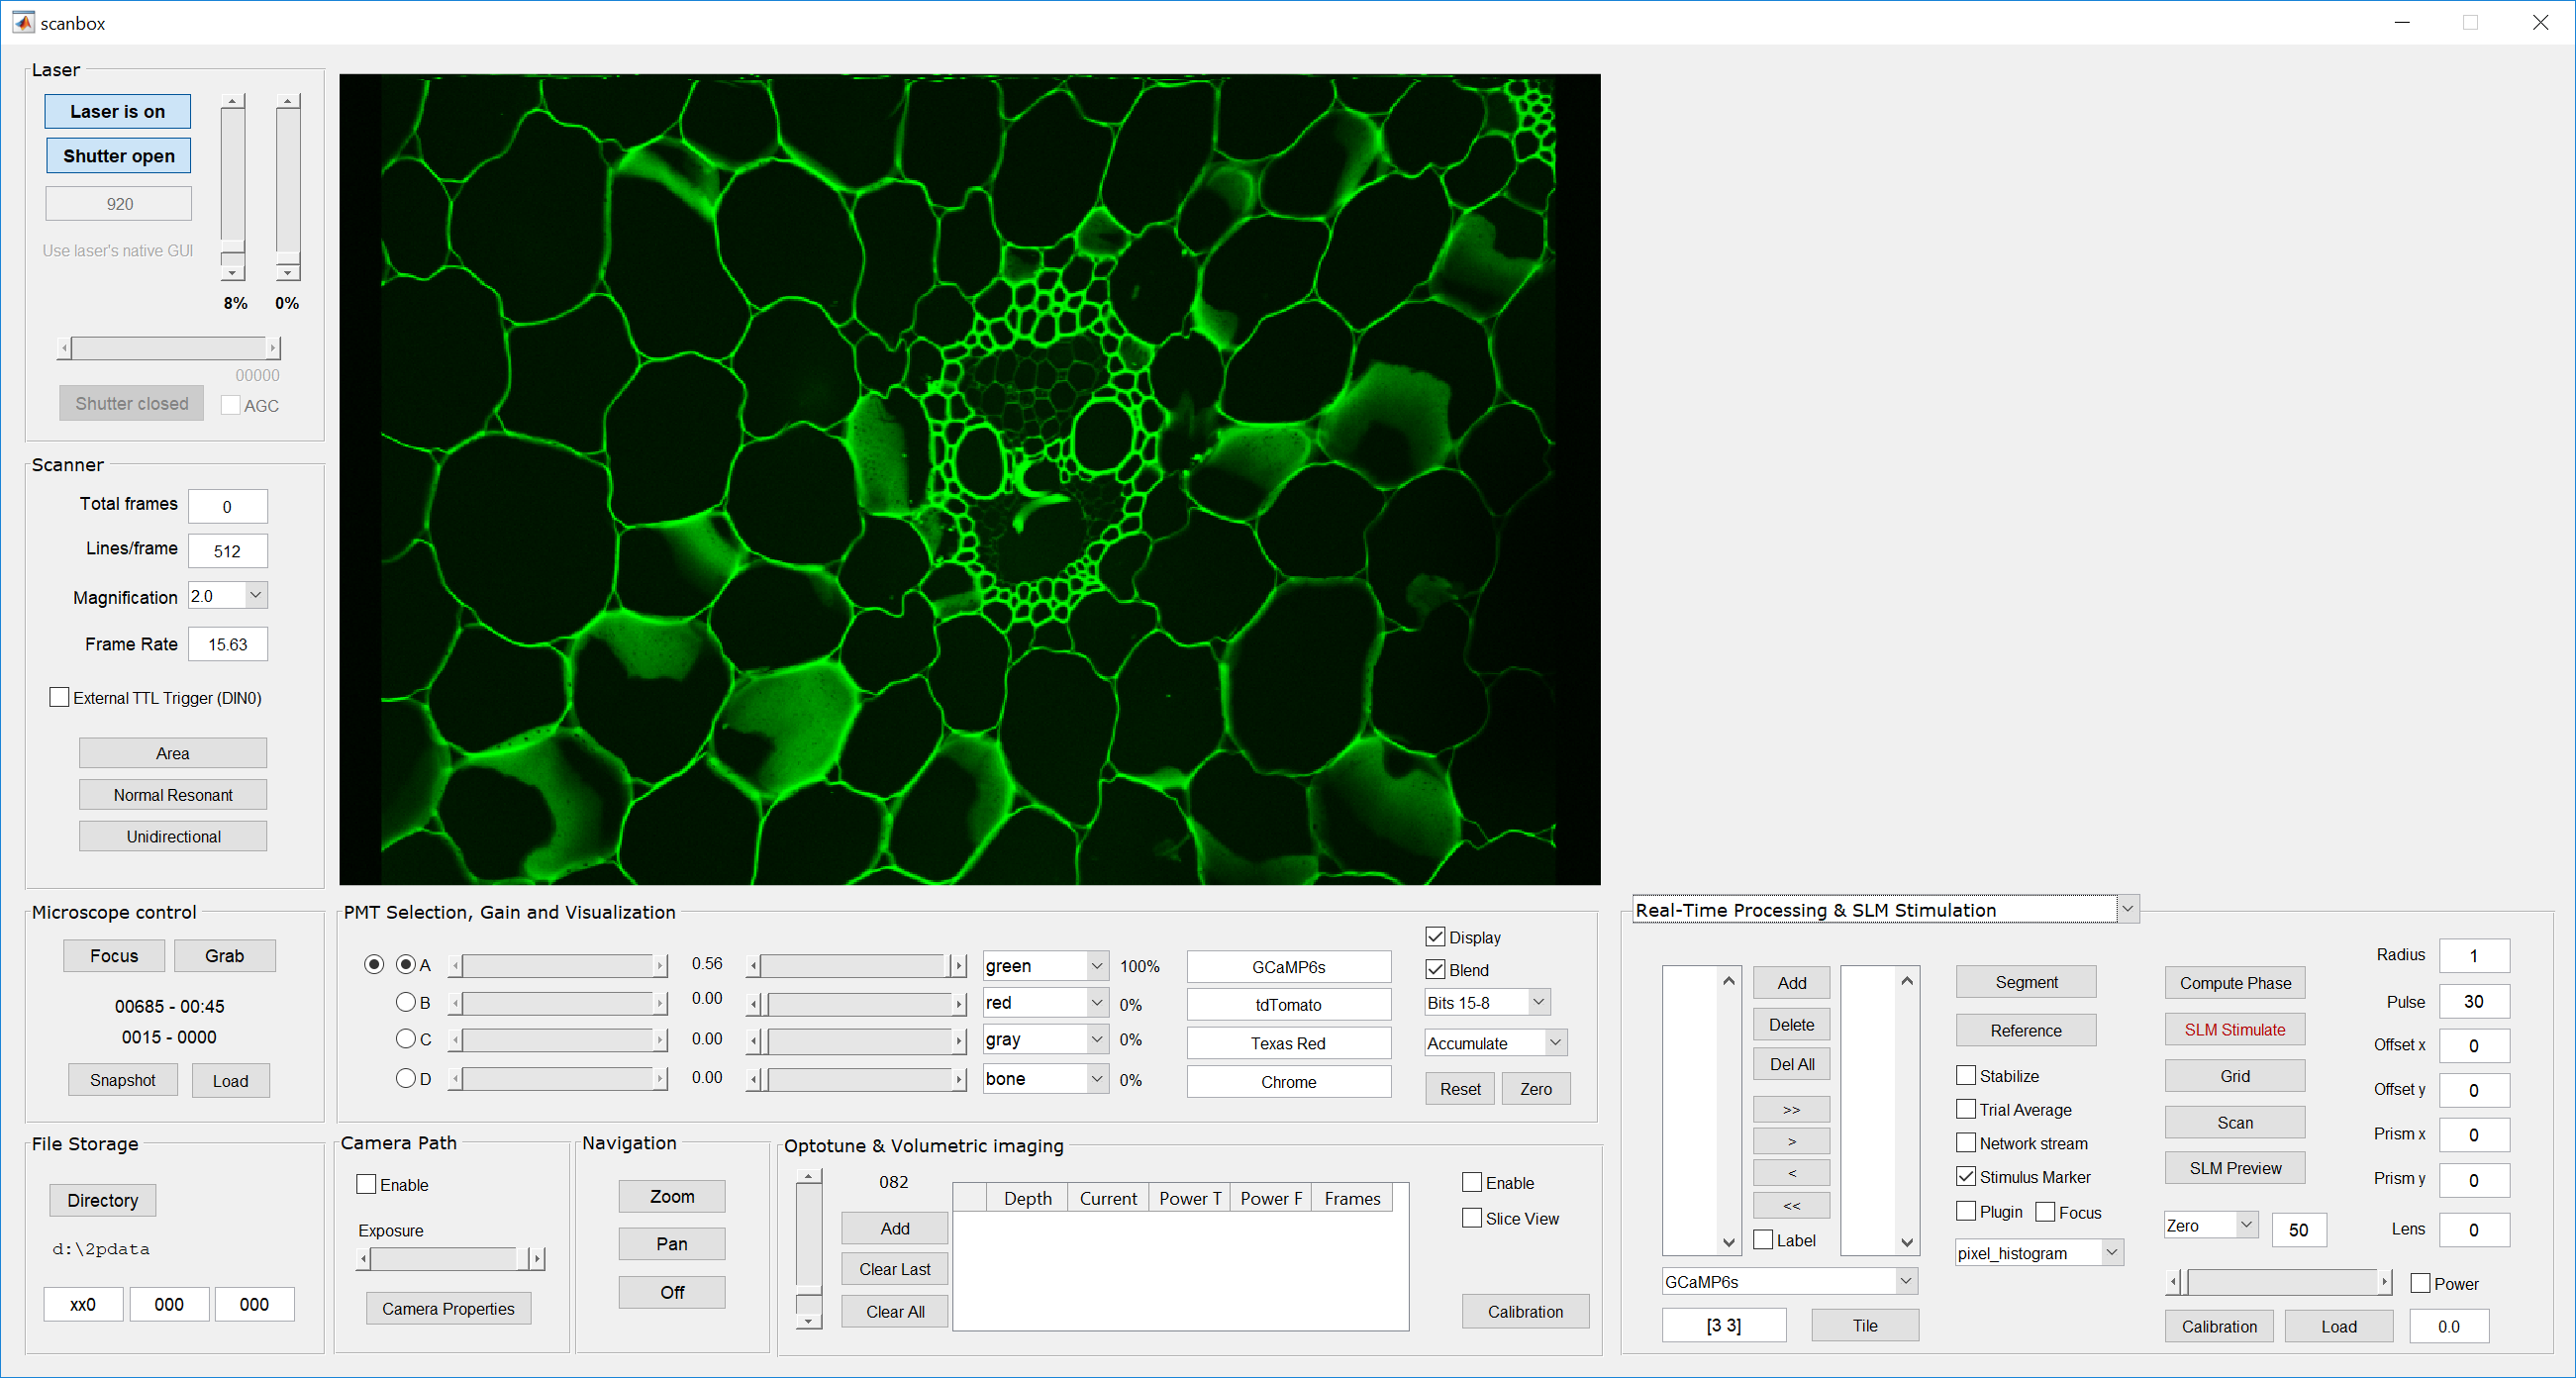
Task: Click the single '<' arrow button
Action: (1791, 1173)
